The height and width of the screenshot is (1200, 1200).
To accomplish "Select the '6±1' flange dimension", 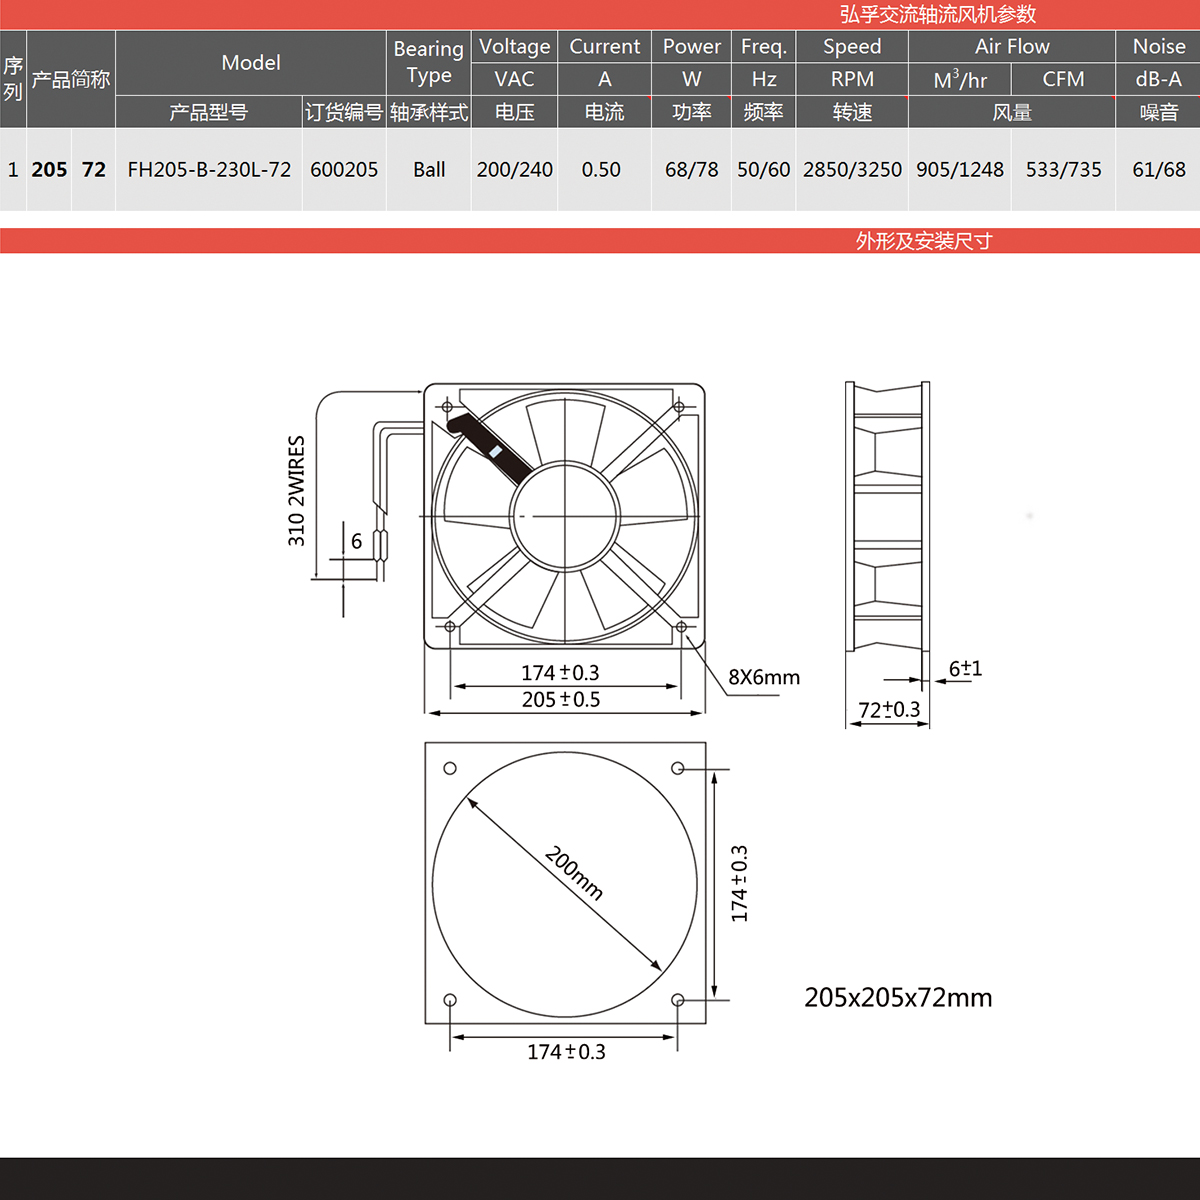I will click(x=965, y=668).
